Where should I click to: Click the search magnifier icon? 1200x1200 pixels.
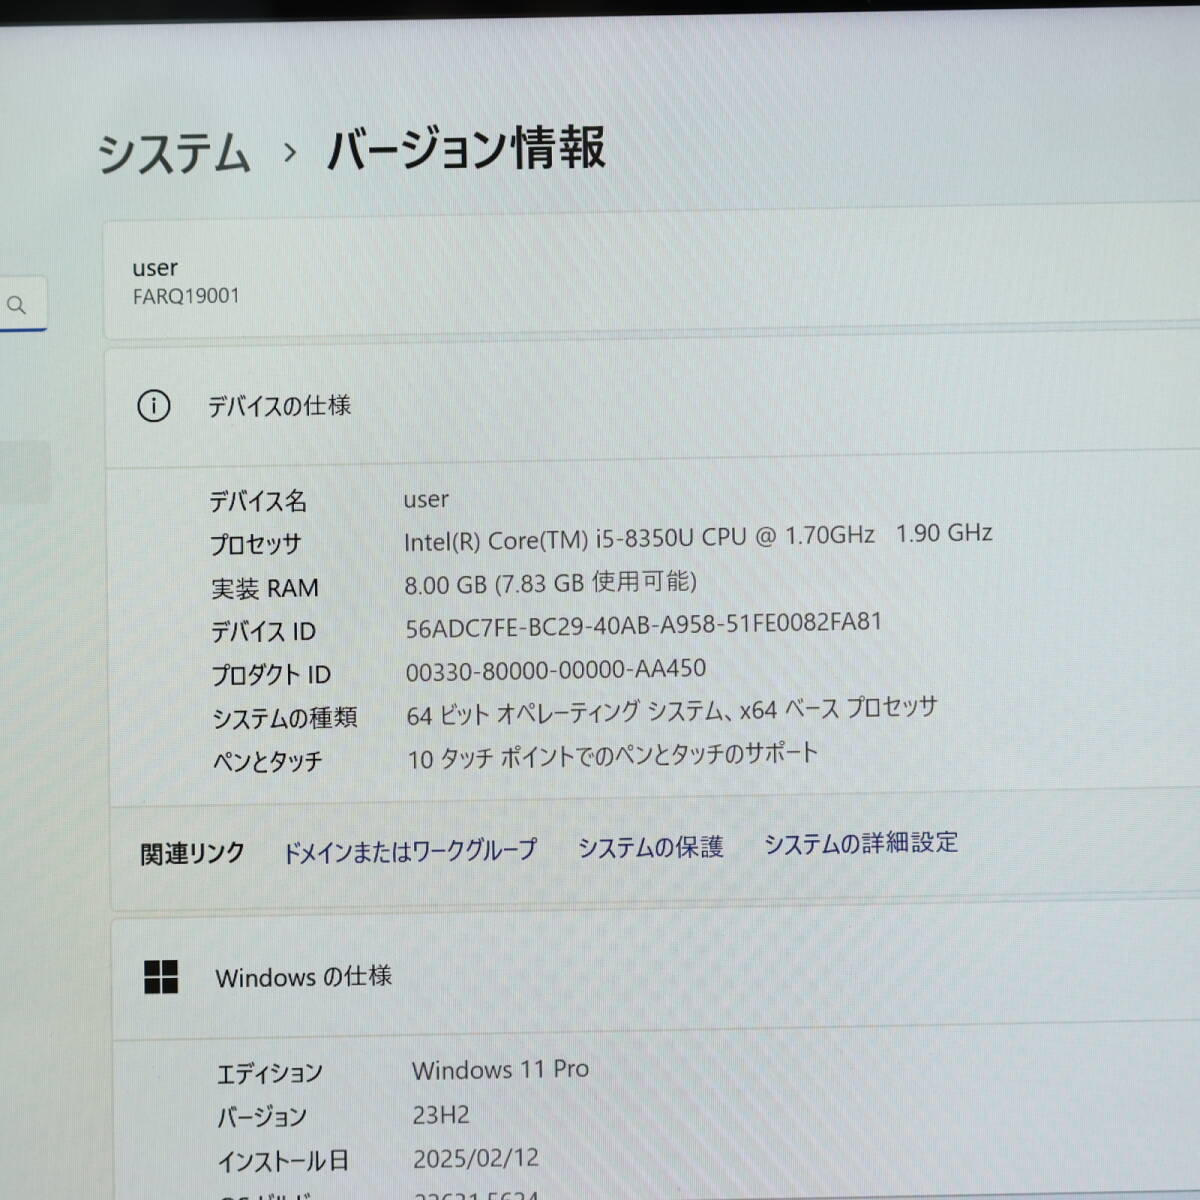[16, 305]
